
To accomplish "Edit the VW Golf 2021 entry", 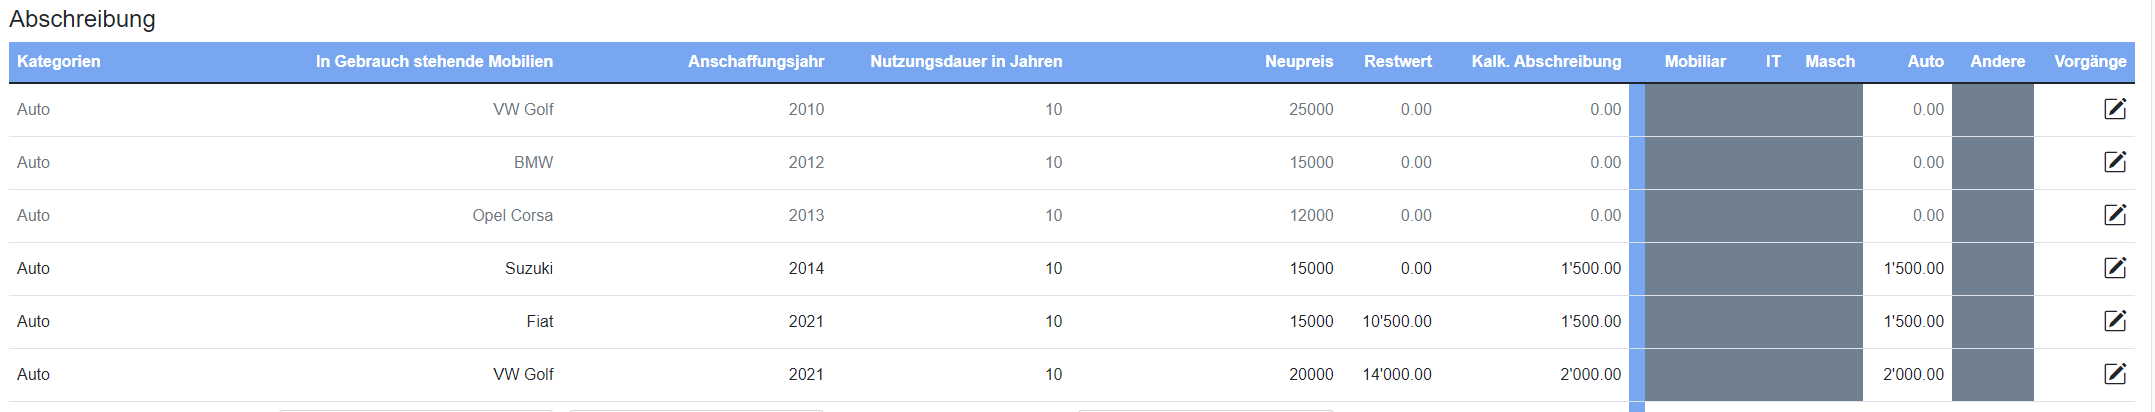I will (2115, 374).
